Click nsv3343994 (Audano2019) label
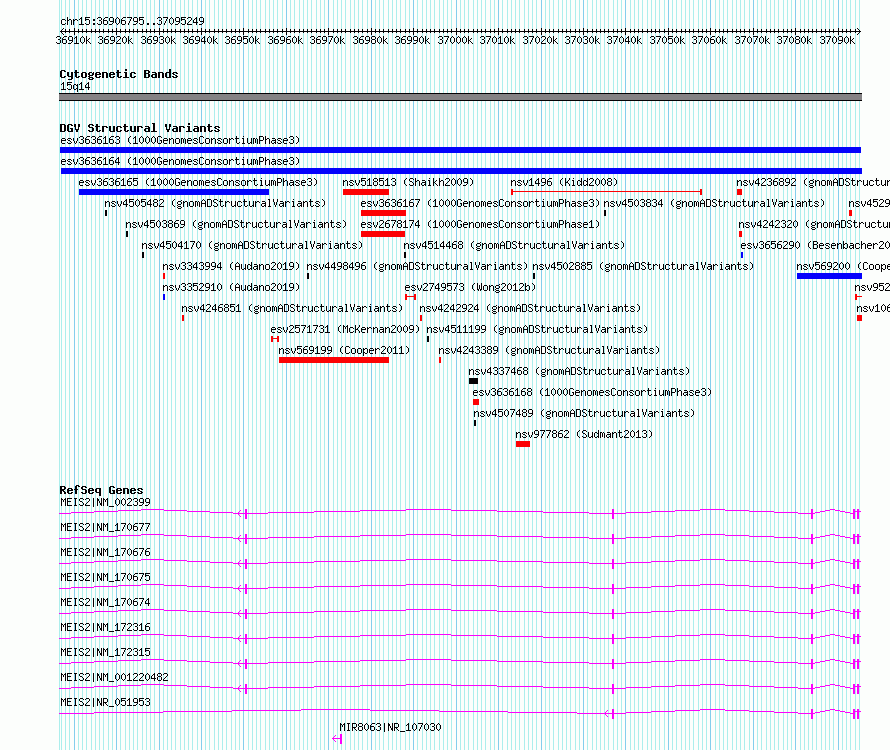This screenshot has width=890, height=750. (x=231, y=266)
